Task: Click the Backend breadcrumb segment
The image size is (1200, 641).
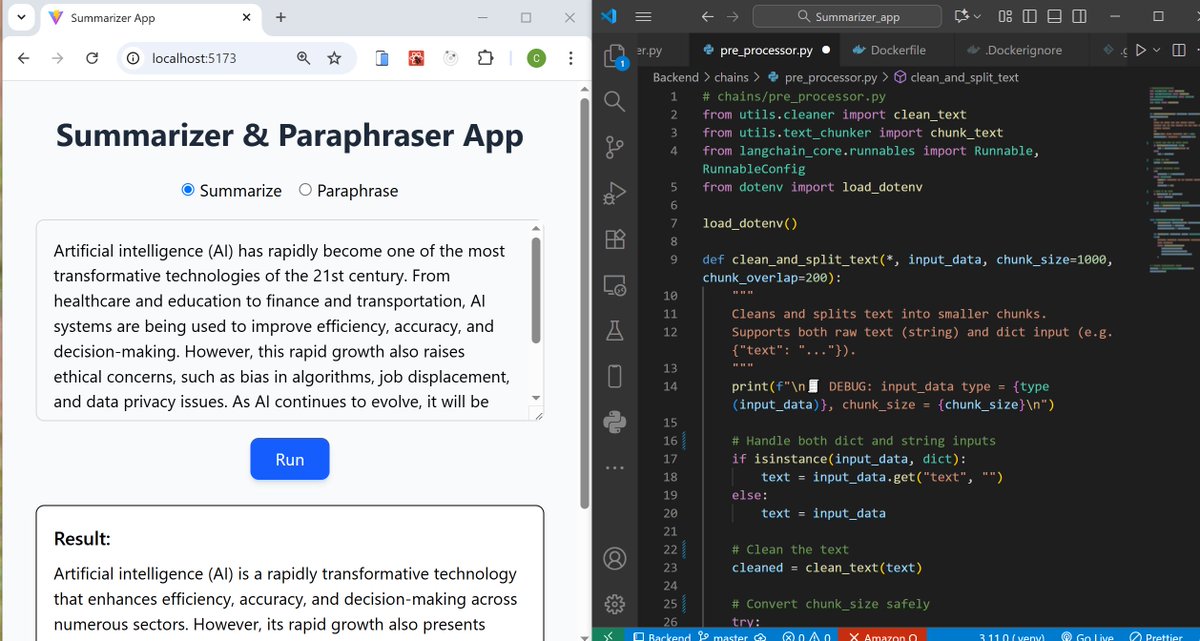Action: tap(676, 76)
